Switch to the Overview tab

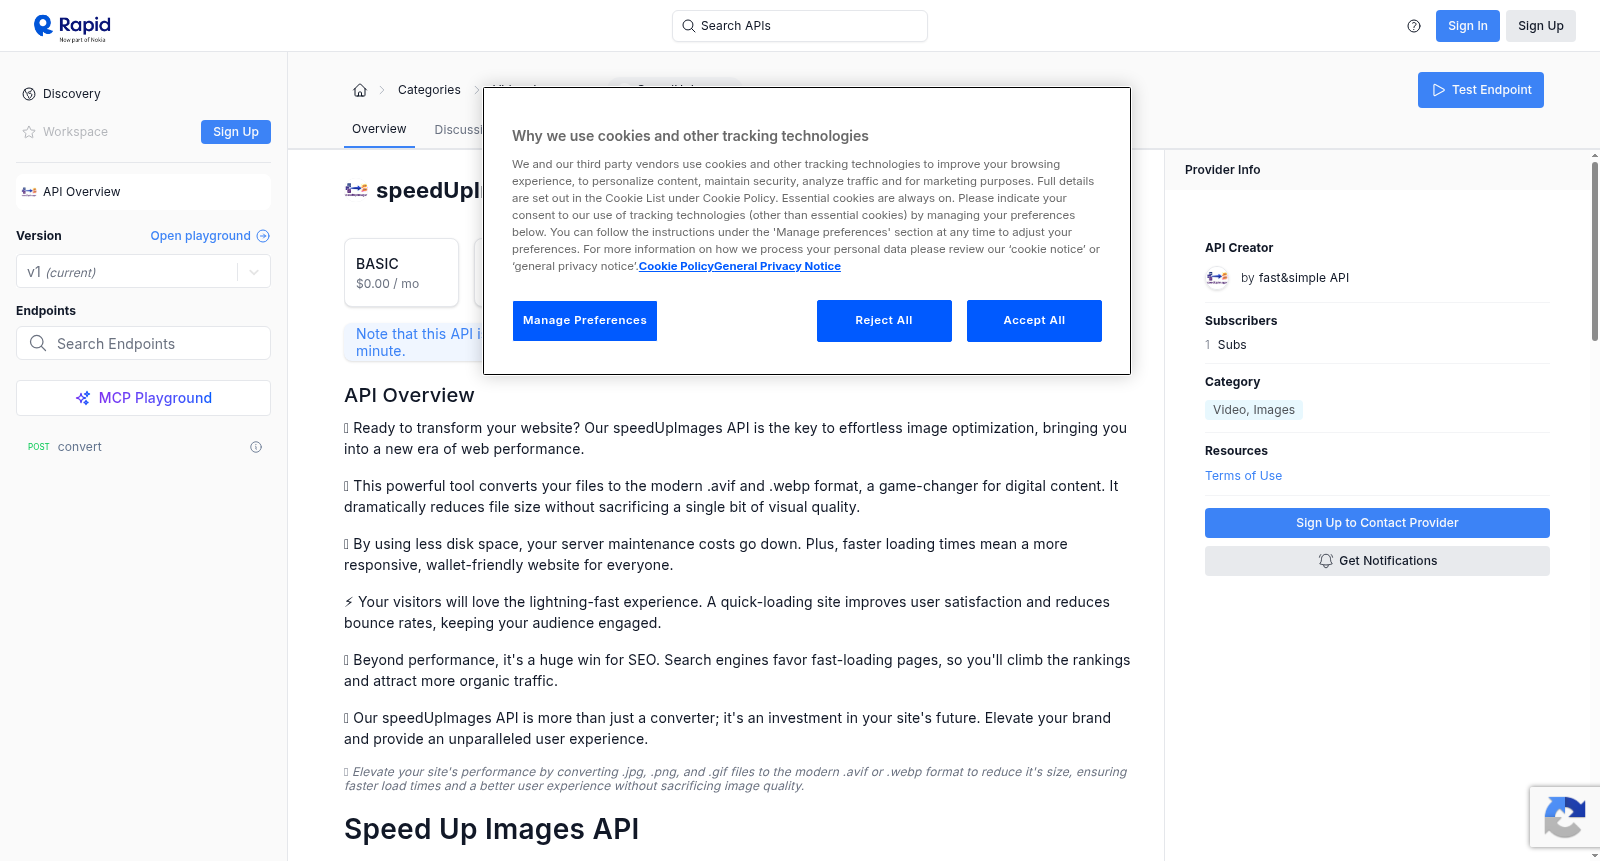379,129
